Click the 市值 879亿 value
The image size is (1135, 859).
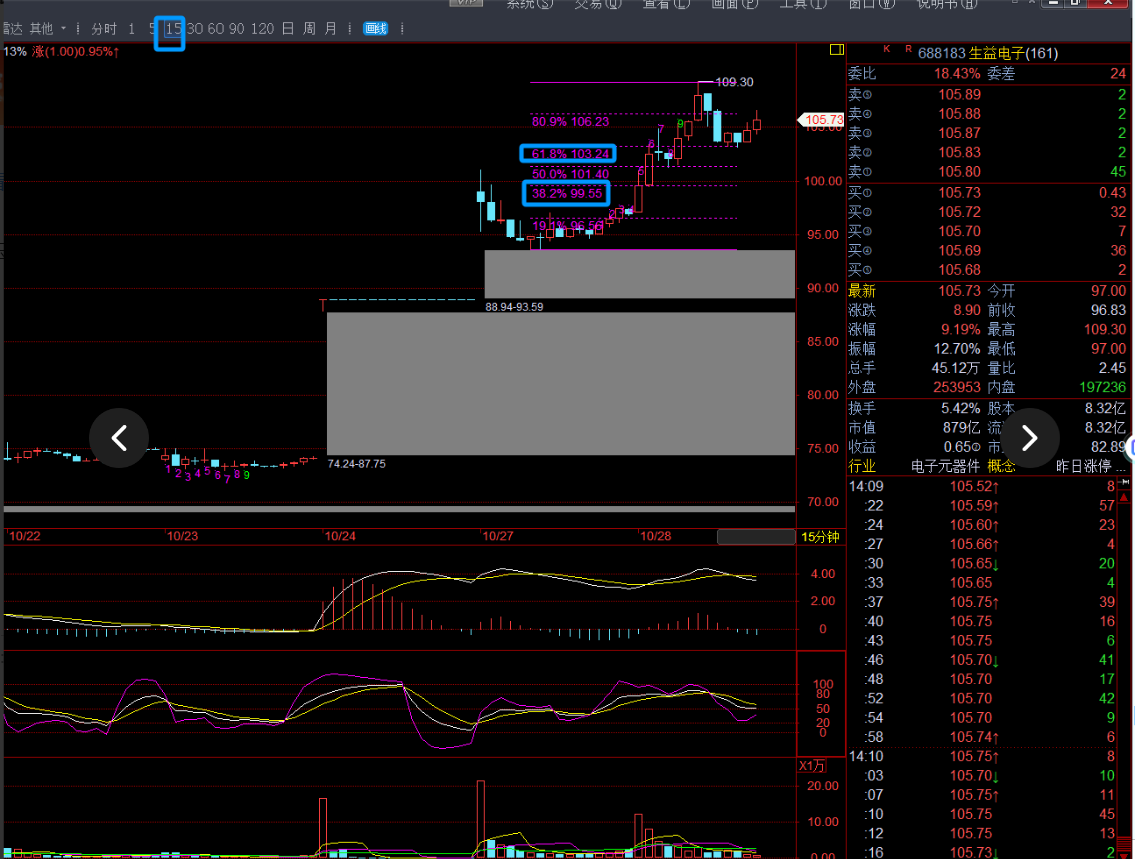961,428
